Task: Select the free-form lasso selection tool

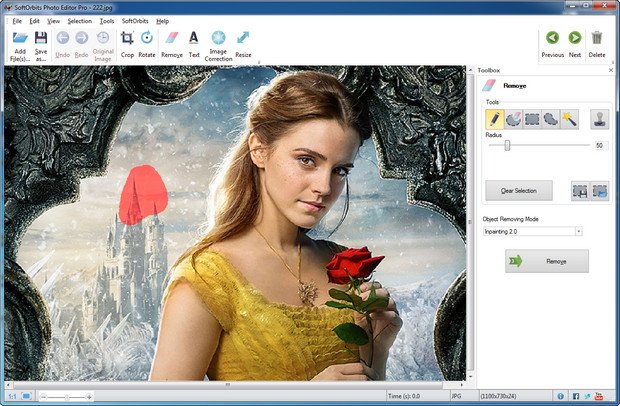Action: [551, 119]
